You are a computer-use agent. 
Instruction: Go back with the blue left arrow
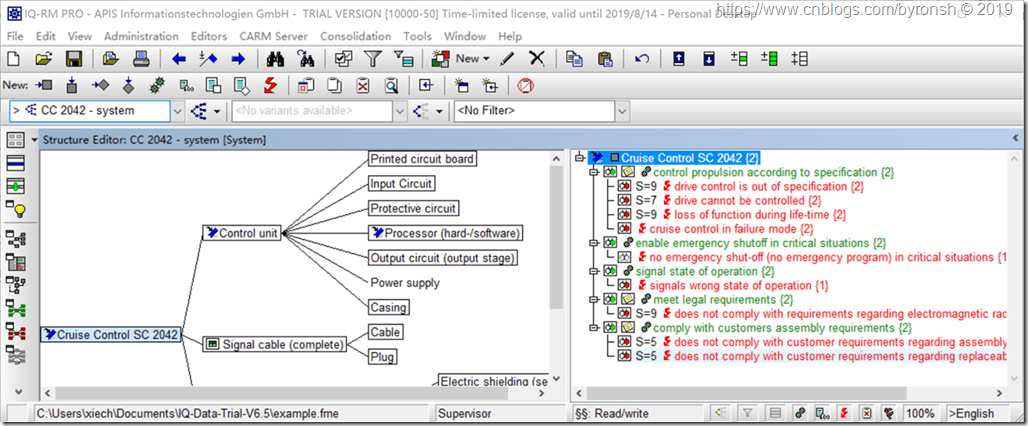(178, 59)
